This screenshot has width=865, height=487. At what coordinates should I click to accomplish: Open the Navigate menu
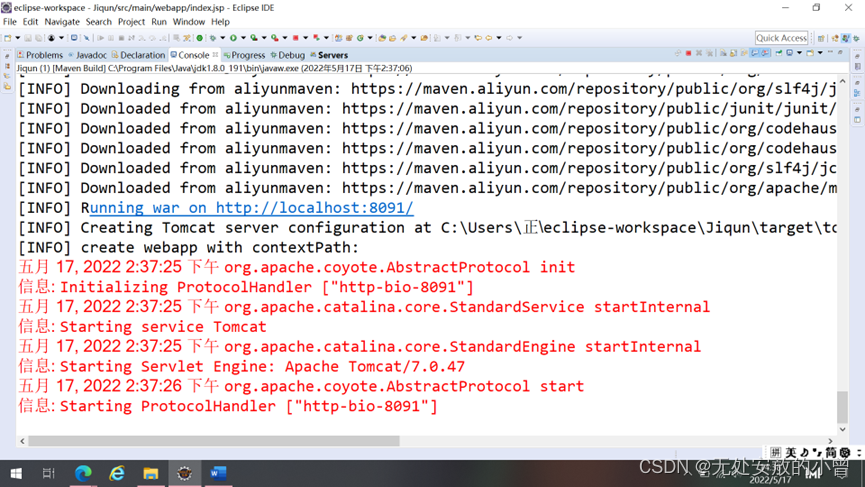(62, 22)
